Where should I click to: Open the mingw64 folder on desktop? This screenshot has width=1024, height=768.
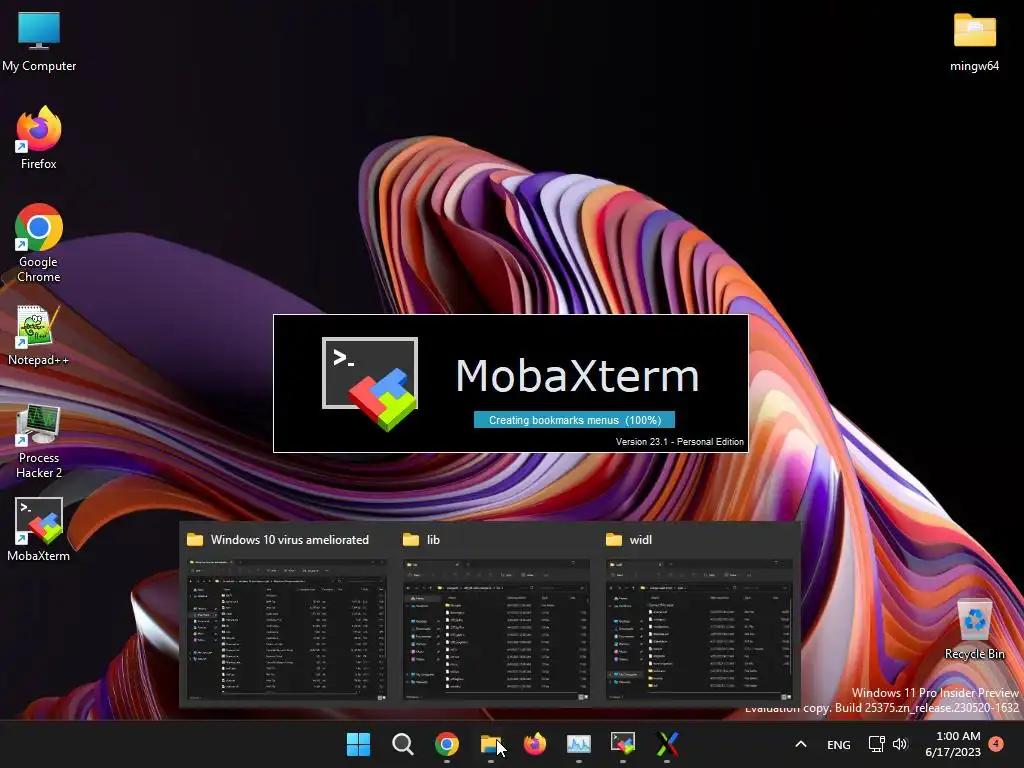click(974, 40)
